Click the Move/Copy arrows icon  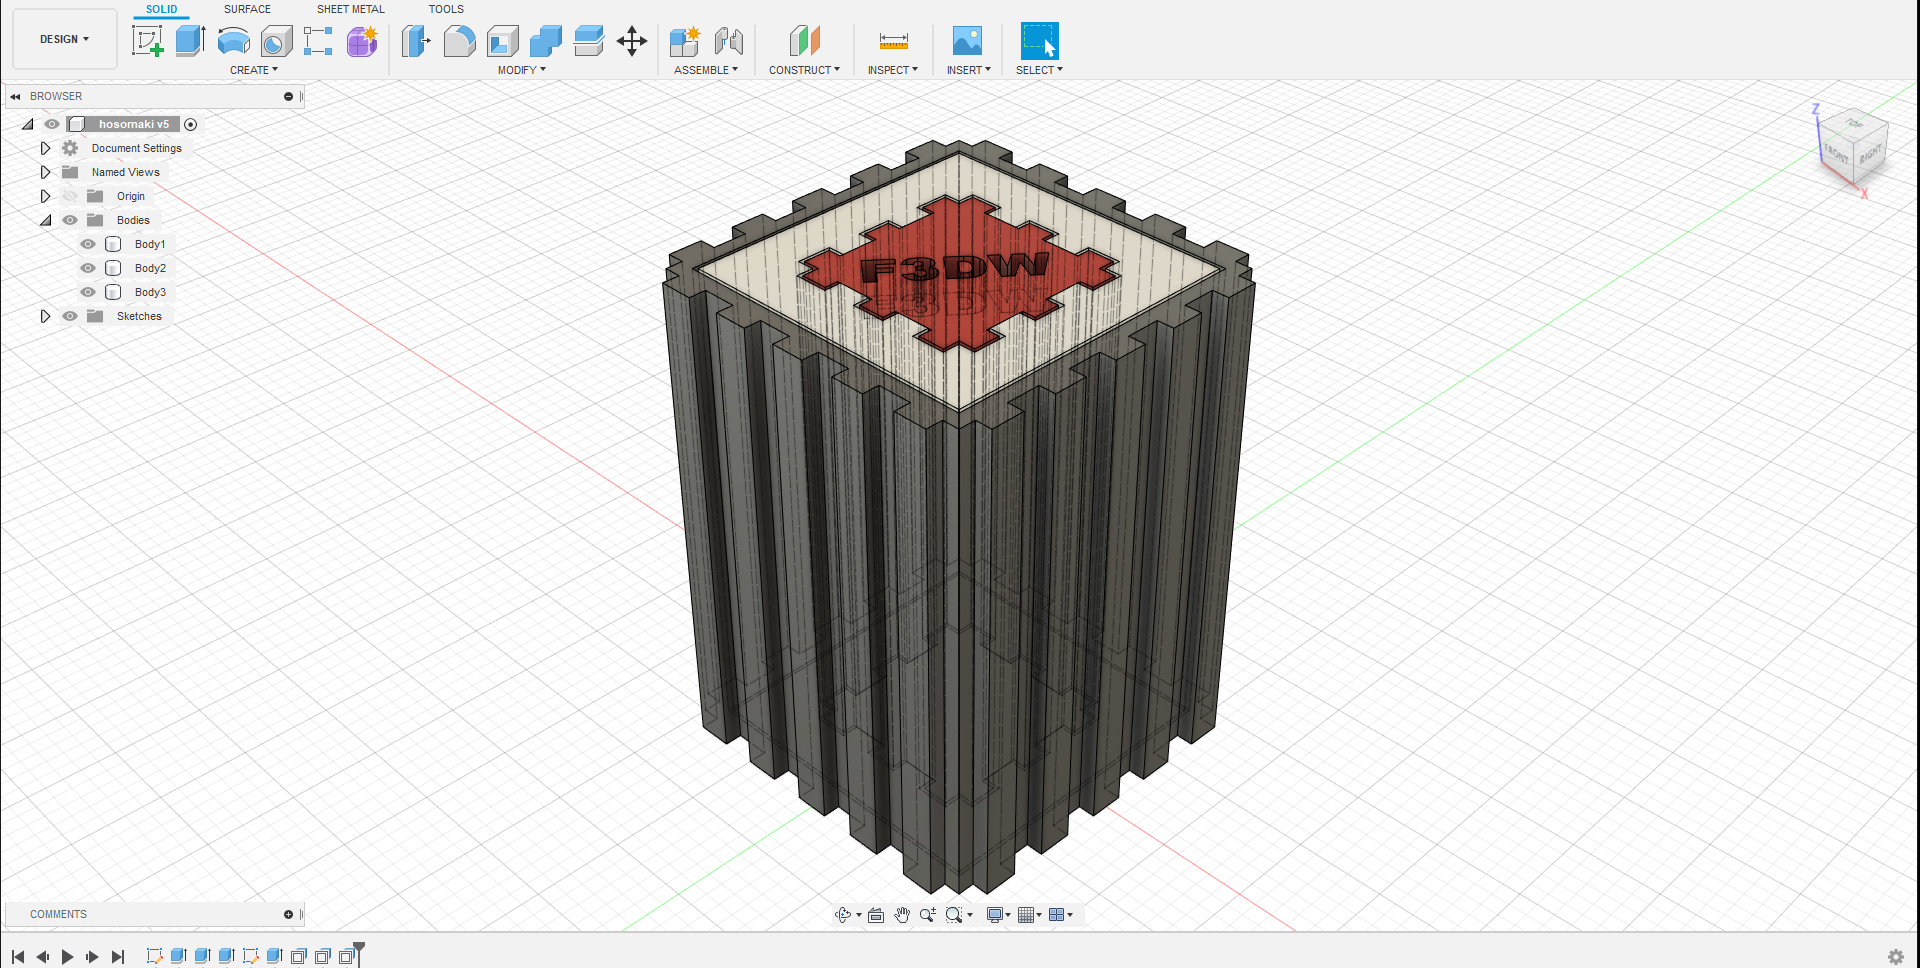(x=631, y=41)
